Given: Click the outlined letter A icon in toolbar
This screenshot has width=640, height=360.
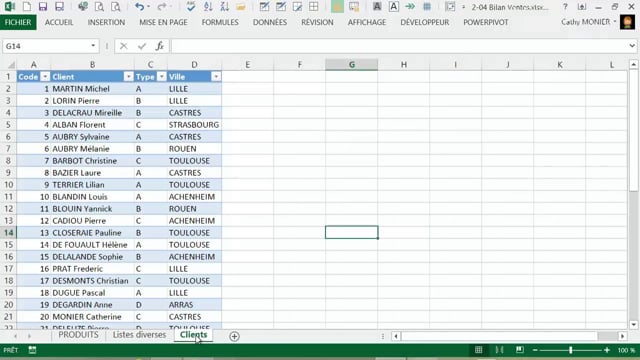Looking at the screenshot, I should click(x=393, y=7).
